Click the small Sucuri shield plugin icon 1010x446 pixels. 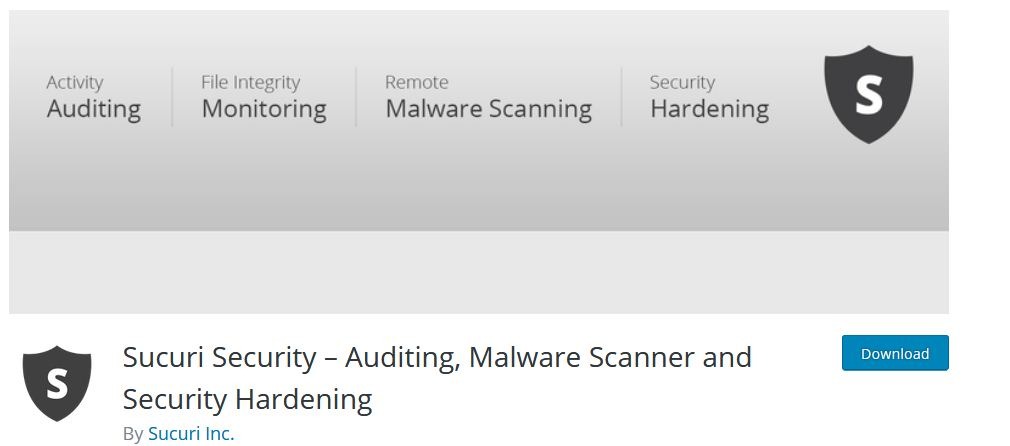click(57, 383)
